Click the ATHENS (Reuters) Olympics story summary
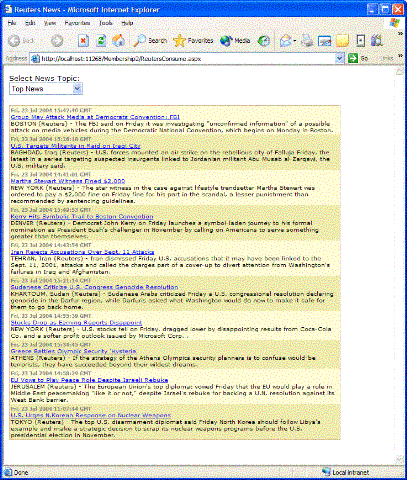This screenshot has height=480, width=407. click(x=163, y=361)
